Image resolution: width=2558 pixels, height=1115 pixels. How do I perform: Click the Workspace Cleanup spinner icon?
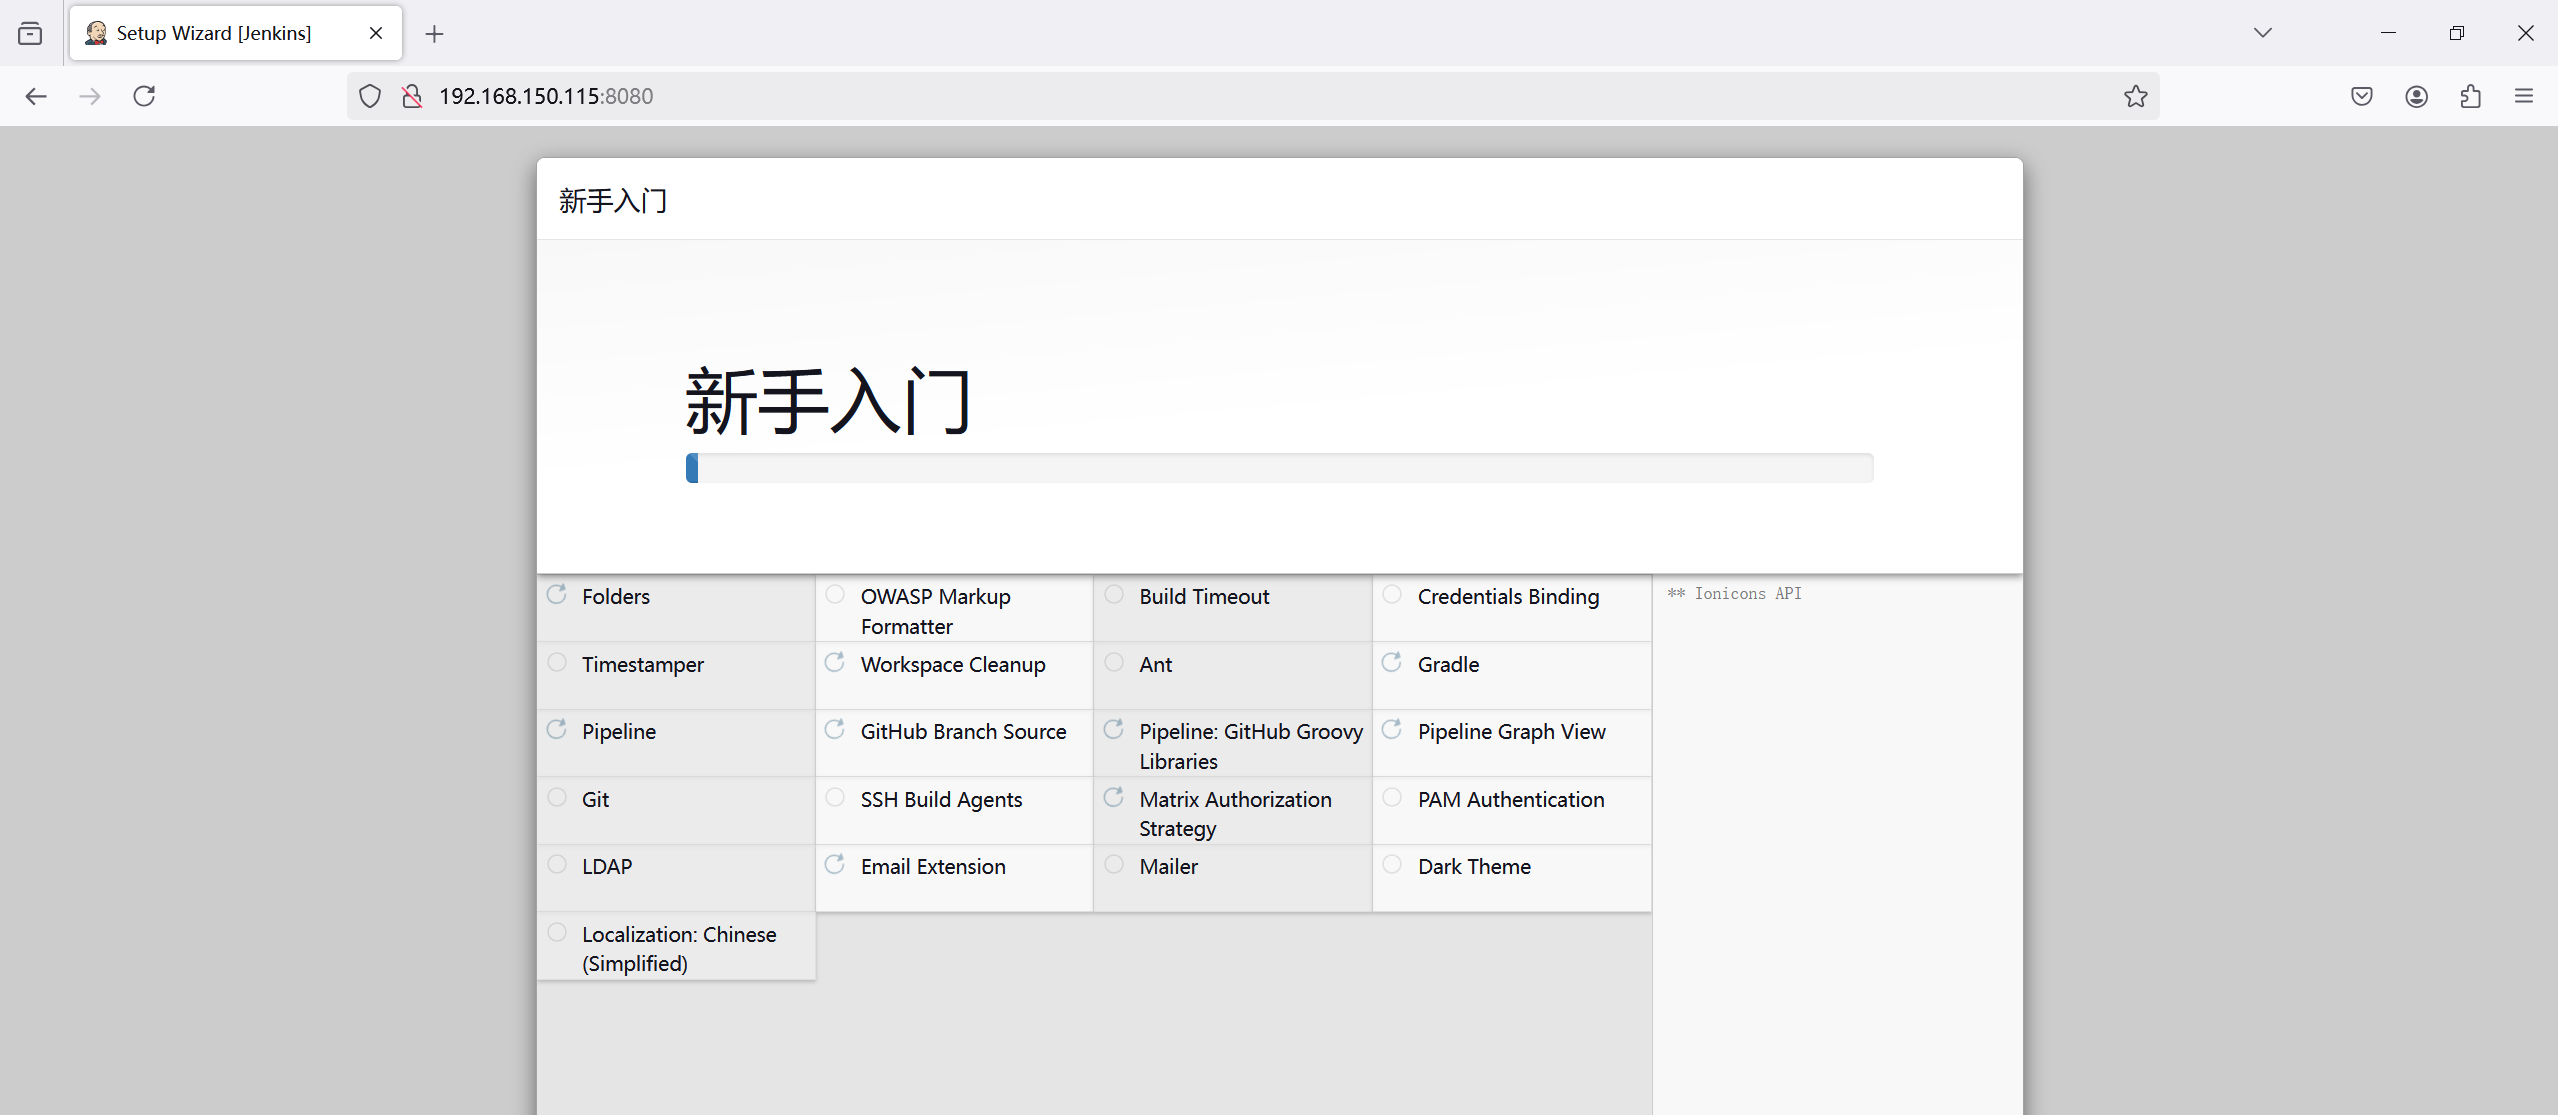pyautogui.click(x=835, y=662)
